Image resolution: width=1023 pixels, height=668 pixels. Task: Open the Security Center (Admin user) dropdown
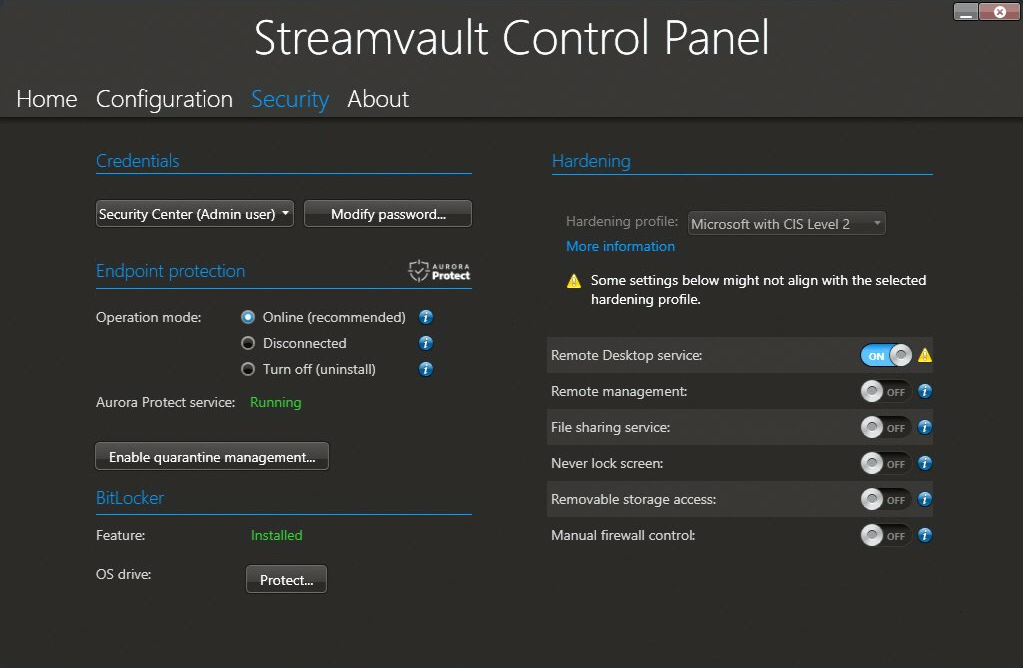[194, 213]
